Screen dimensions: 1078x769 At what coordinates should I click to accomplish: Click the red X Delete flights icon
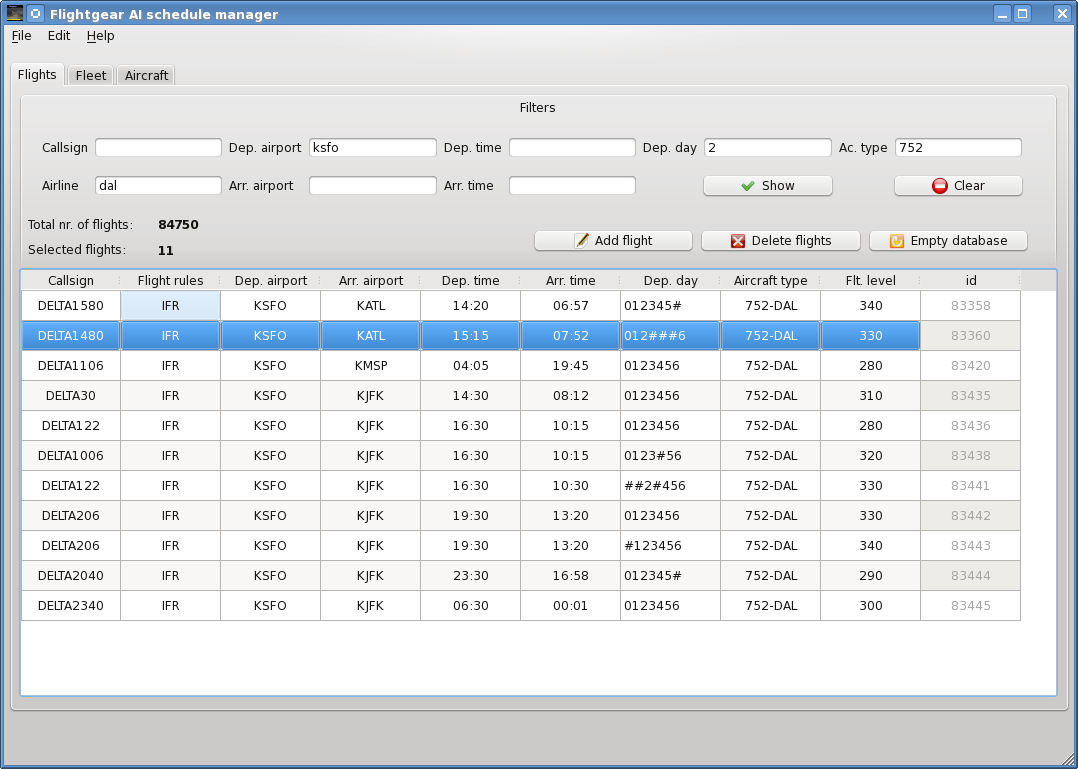[738, 241]
